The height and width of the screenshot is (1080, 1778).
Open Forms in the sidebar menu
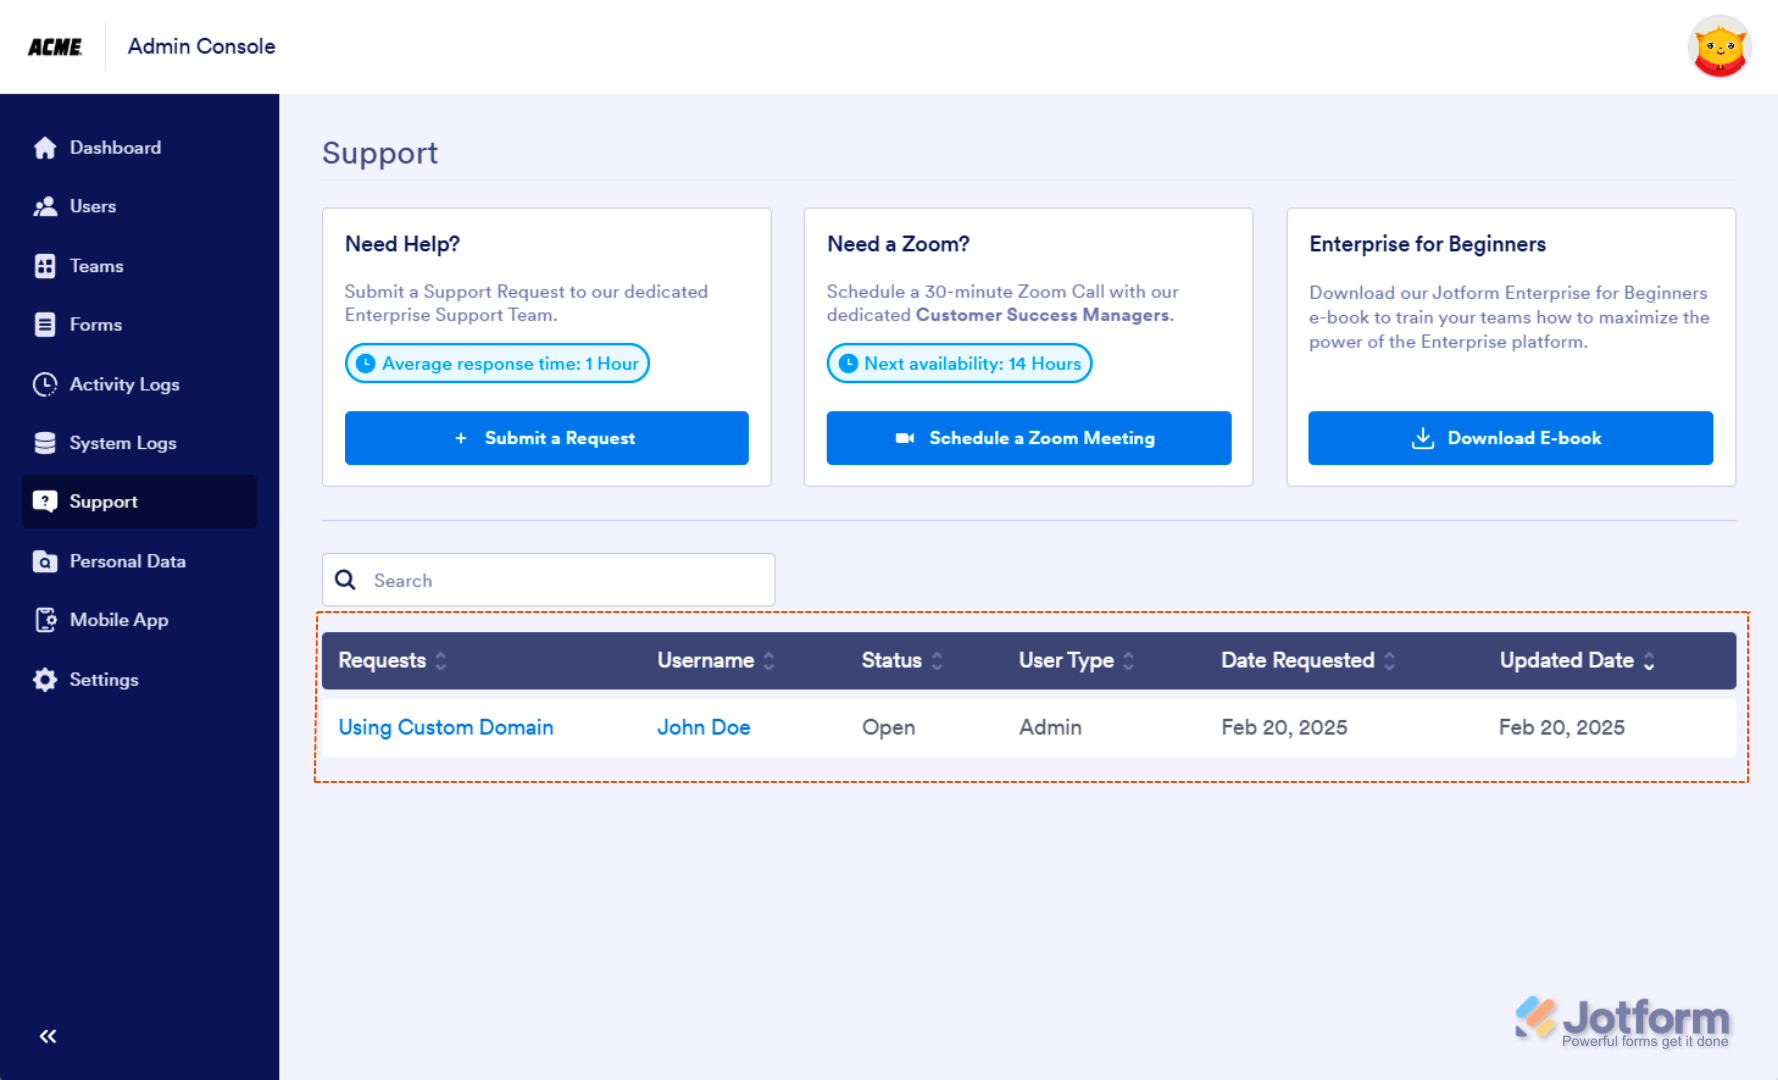point(95,325)
